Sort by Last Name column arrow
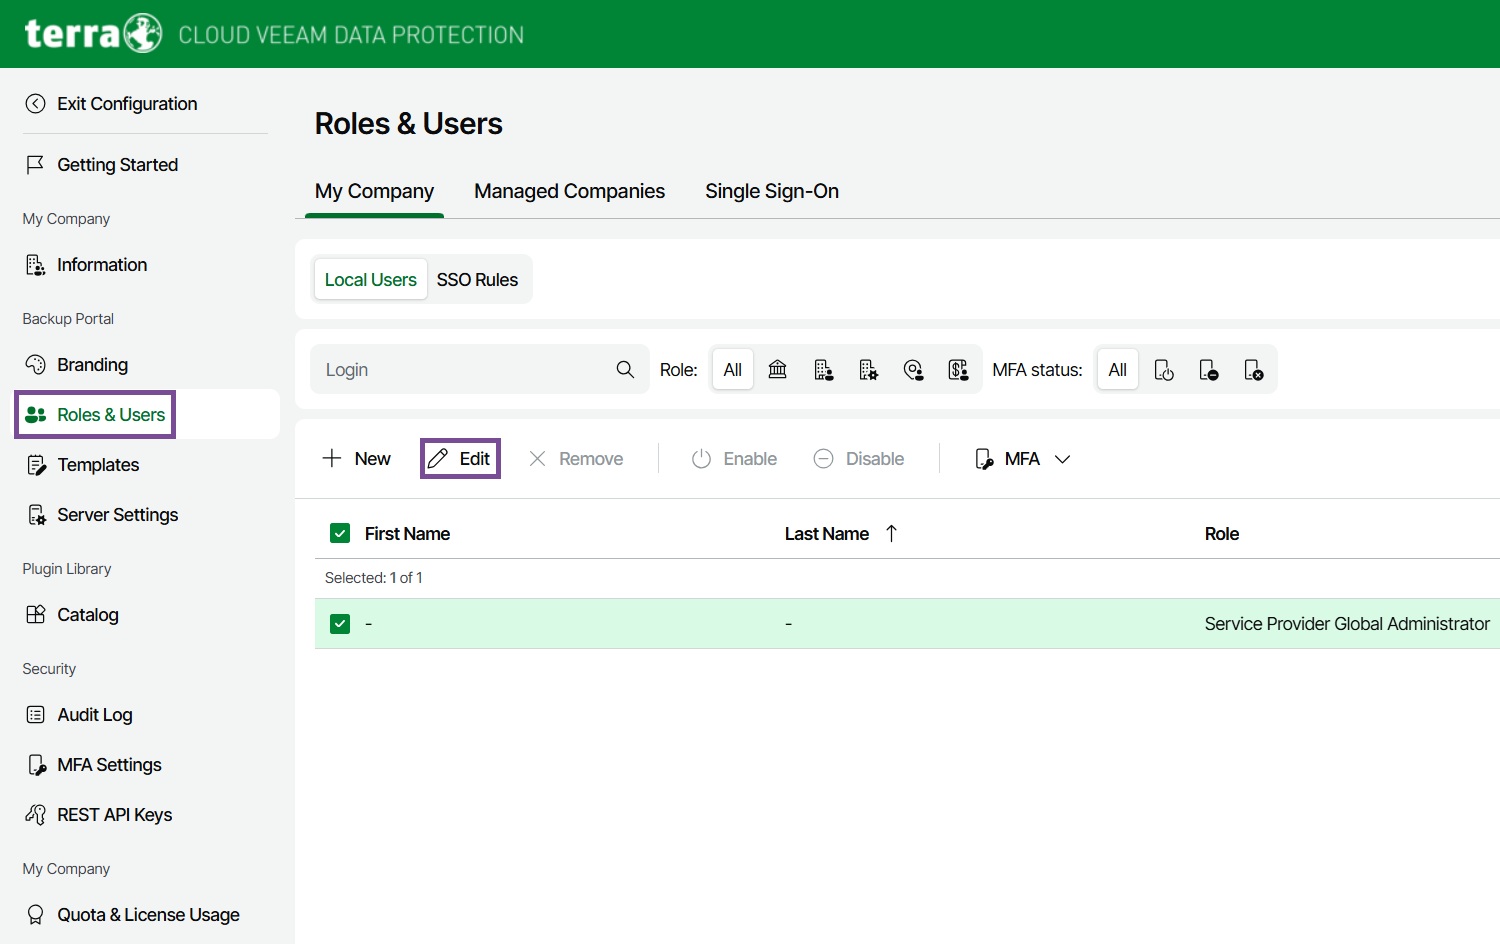The height and width of the screenshot is (944, 1500). point(891,534)
